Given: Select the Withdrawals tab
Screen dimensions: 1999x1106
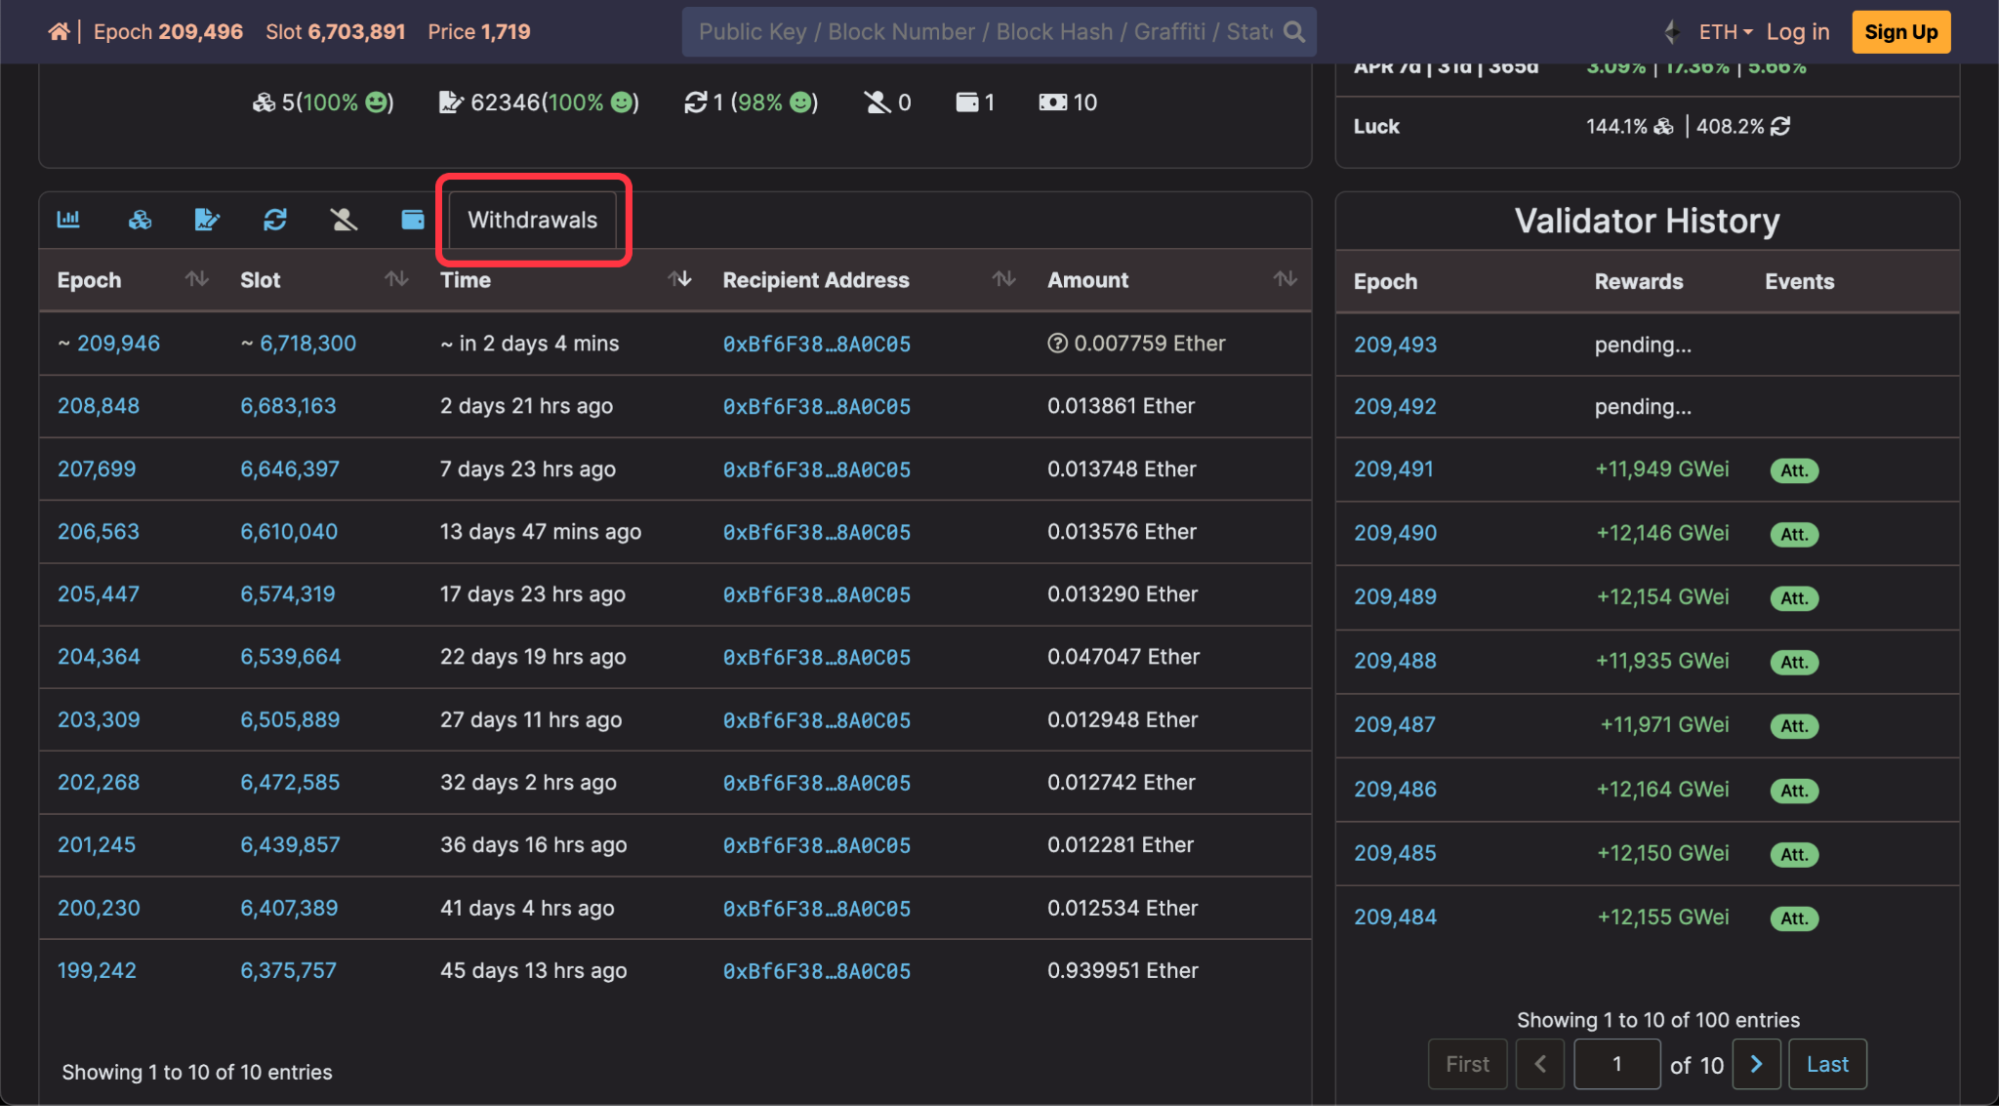Looking at the screenshot, I should [532, 220].
